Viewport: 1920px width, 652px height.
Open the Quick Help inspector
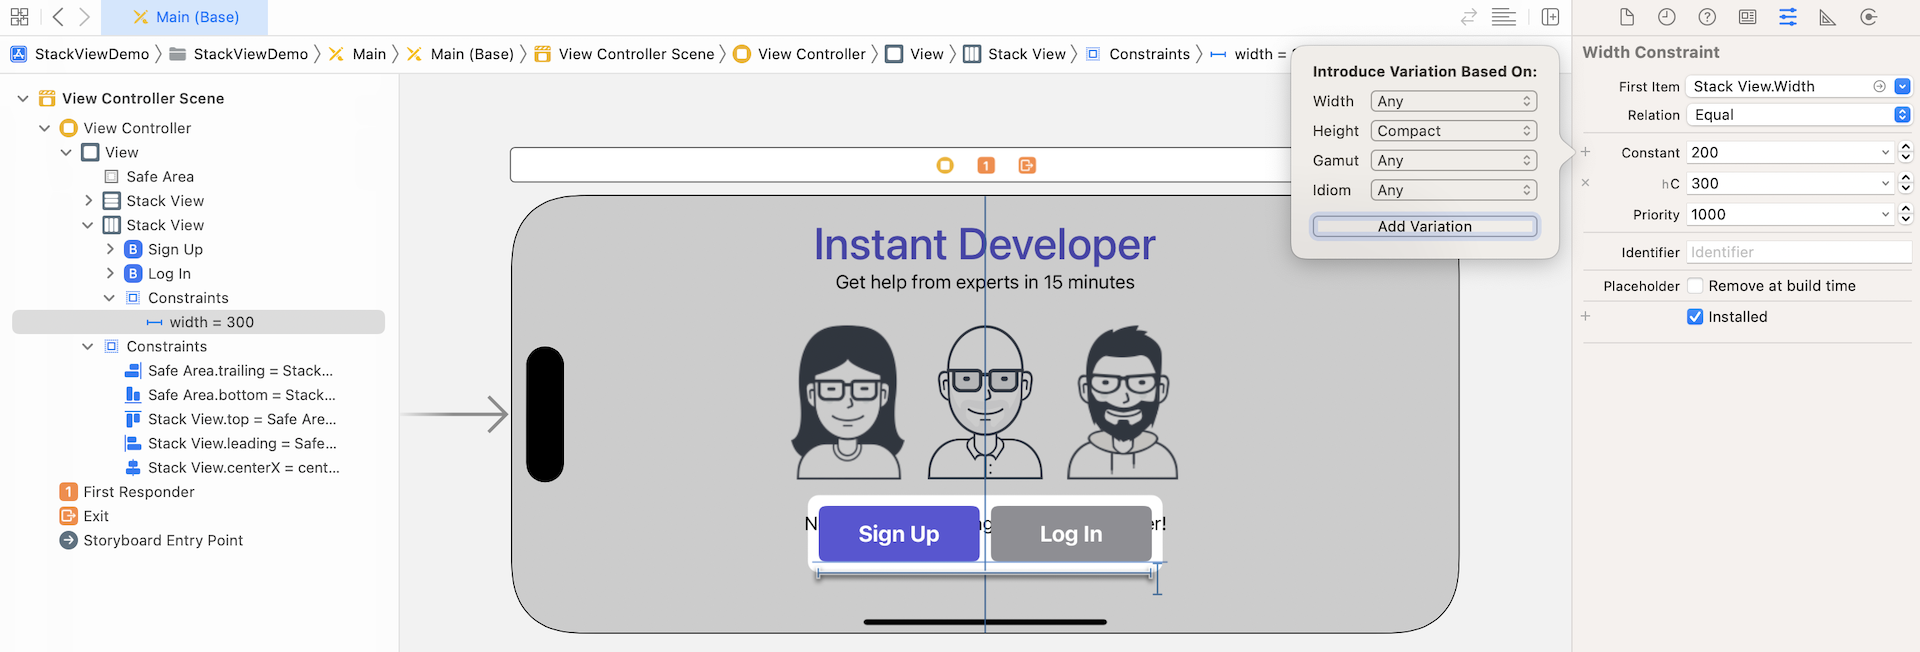tap(1707, 17)
